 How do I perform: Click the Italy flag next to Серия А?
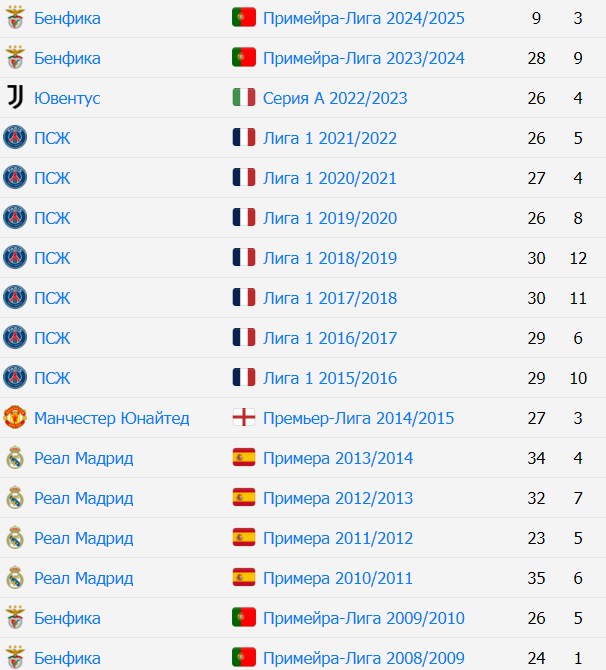pyautogui.click(x=244, y=97)
